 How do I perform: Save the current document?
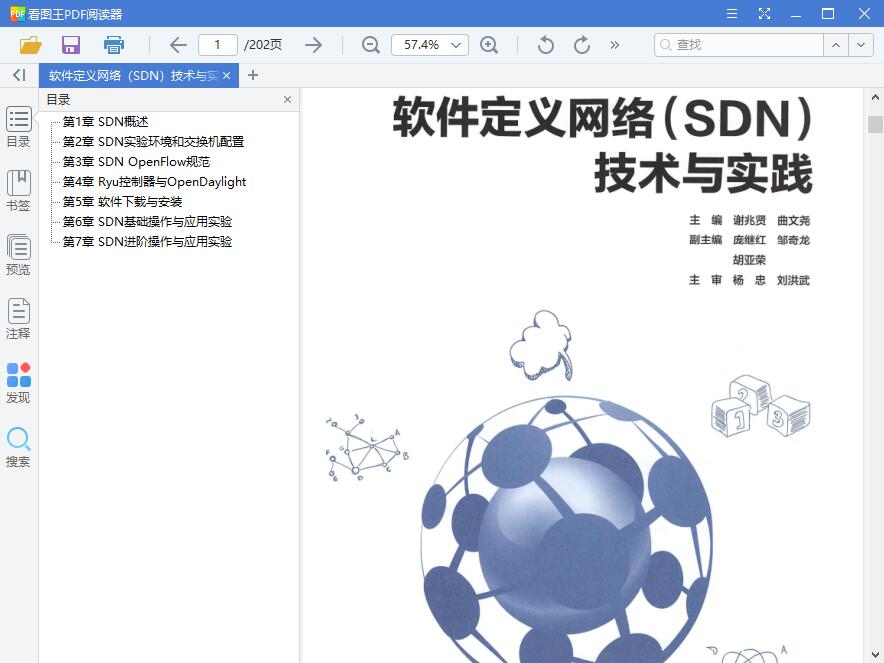[69, 44]
